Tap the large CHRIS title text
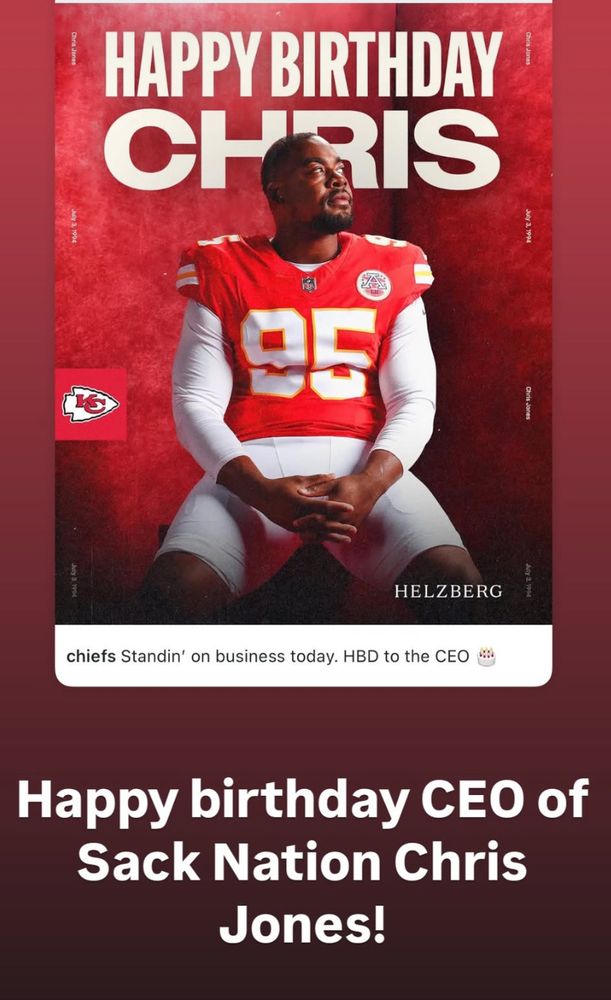This screenshot has width=611, height=1000. point(301,149)
